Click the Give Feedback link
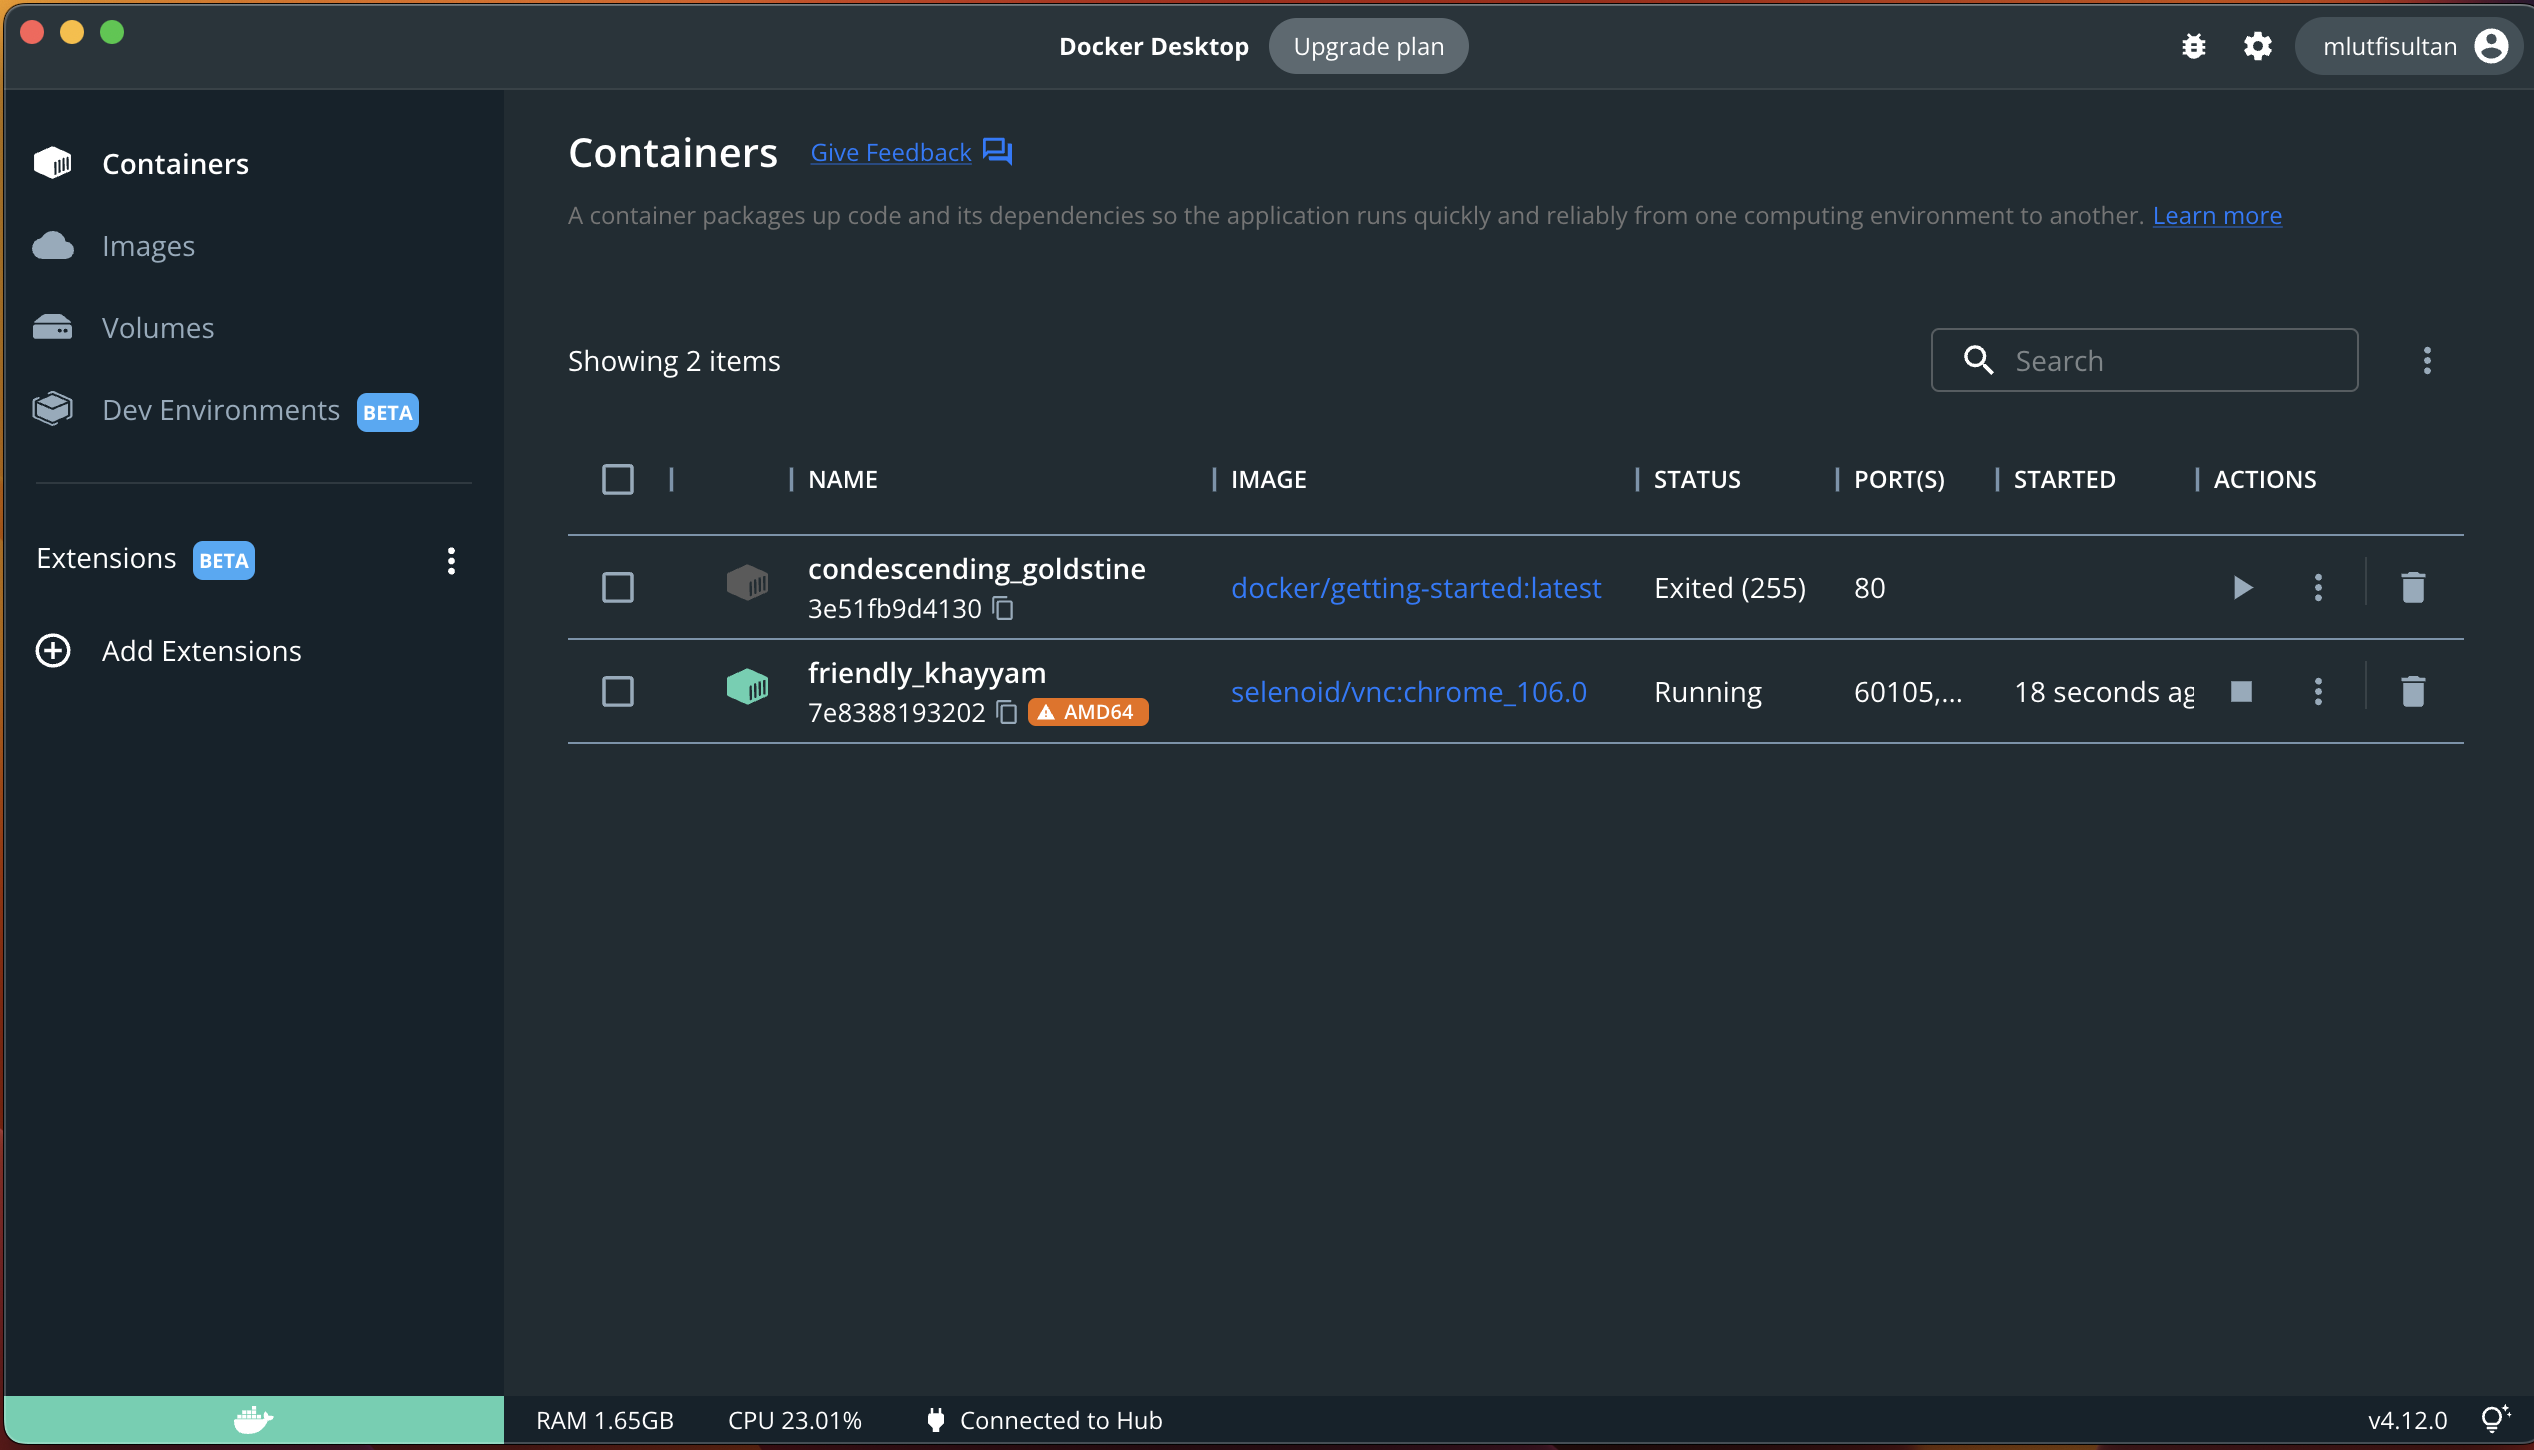The height and width of the screenshot is (1450, 2534). [x=889, y=152]
